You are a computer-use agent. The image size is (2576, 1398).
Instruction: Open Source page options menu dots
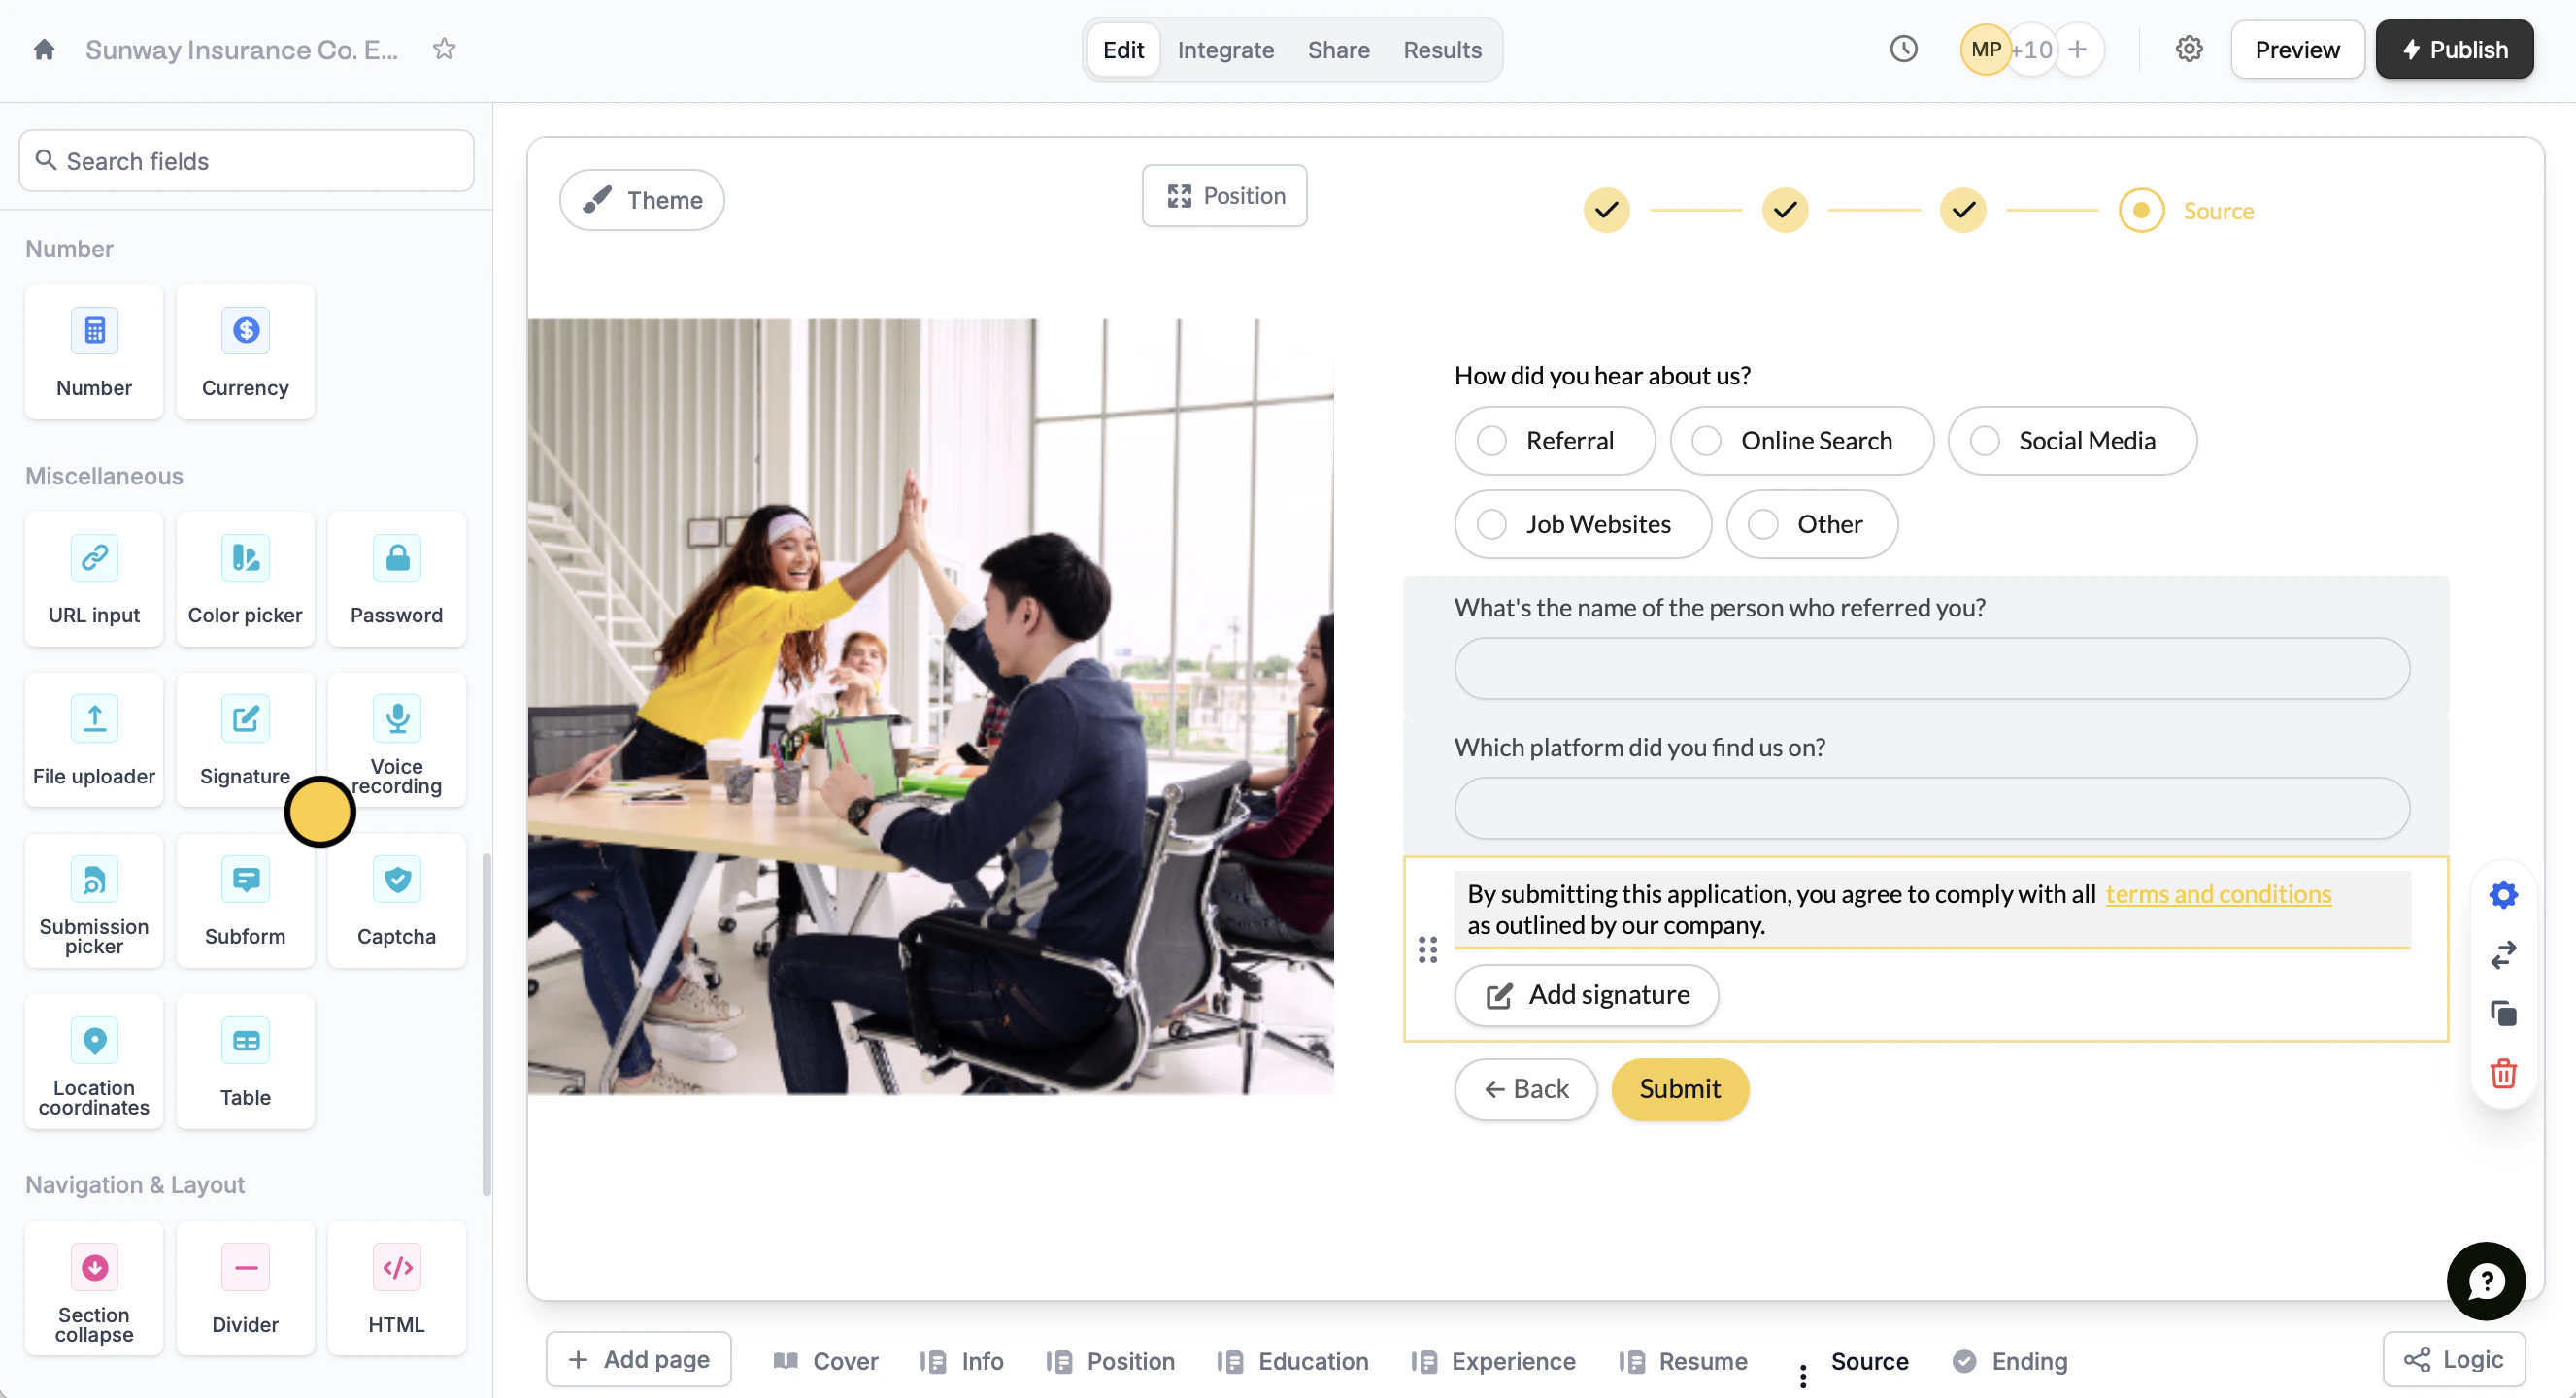point(1802,1376)
